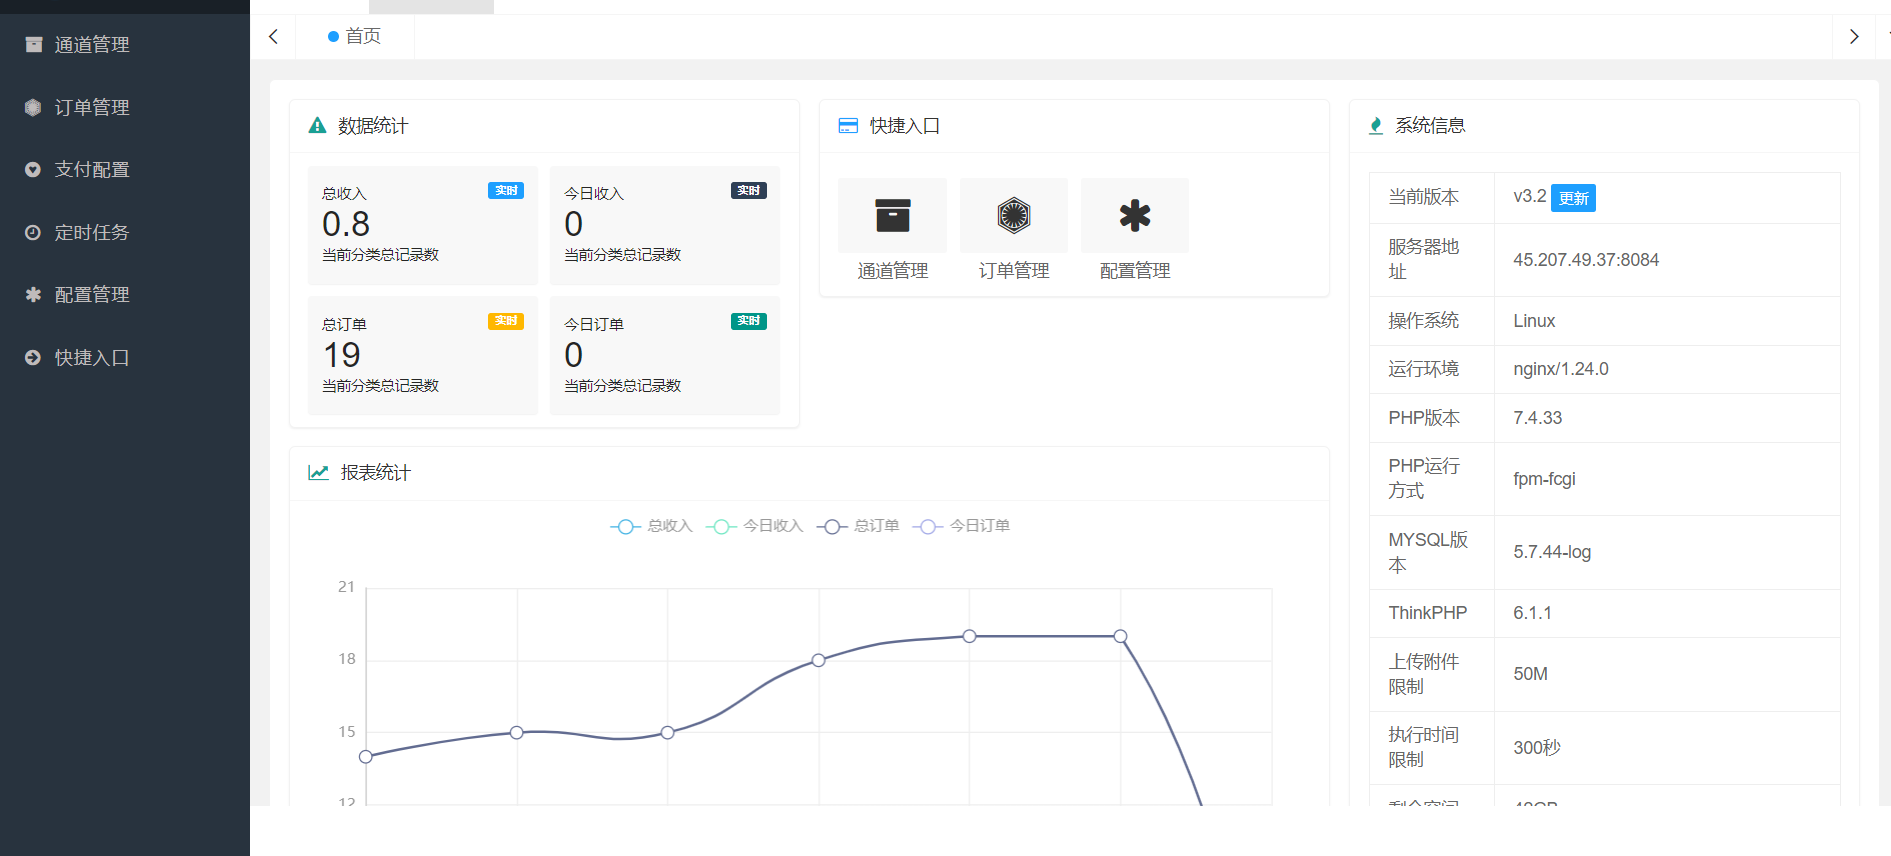Click the 报表统计 line chart icon
The height and width of the screenshot is (856, 1891).
(318, 472)
